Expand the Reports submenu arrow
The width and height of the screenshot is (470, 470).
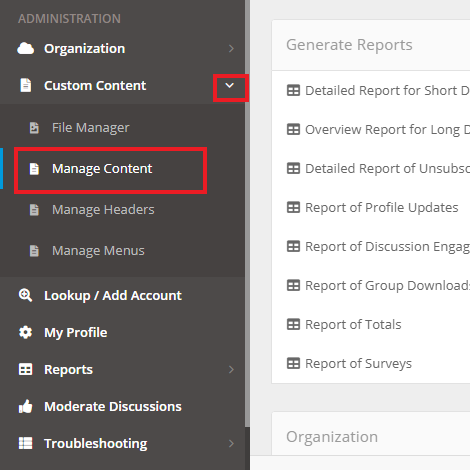(x=231, y=369)
